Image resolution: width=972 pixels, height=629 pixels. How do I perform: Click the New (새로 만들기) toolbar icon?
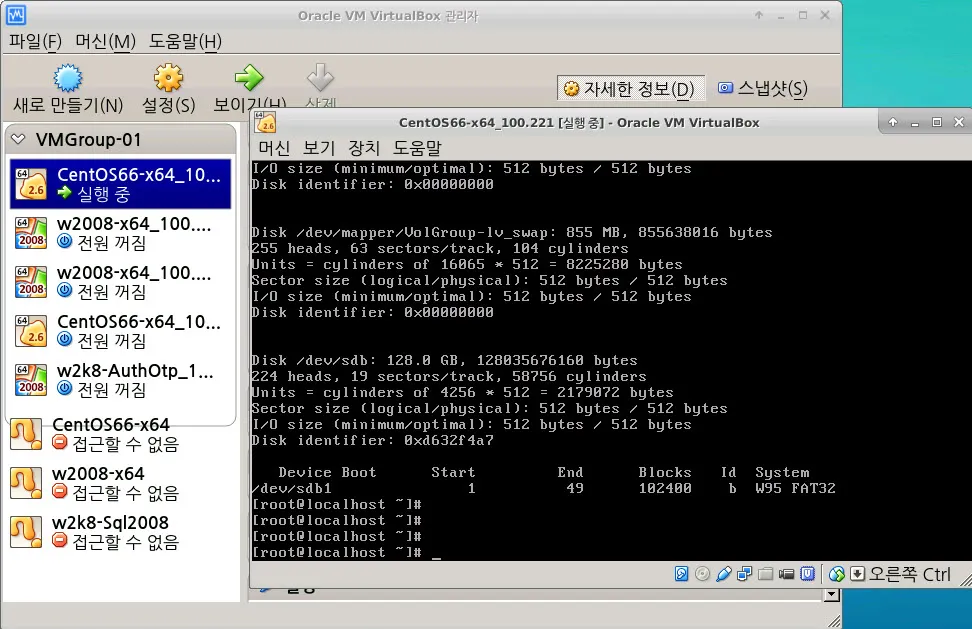pos(68,78)
